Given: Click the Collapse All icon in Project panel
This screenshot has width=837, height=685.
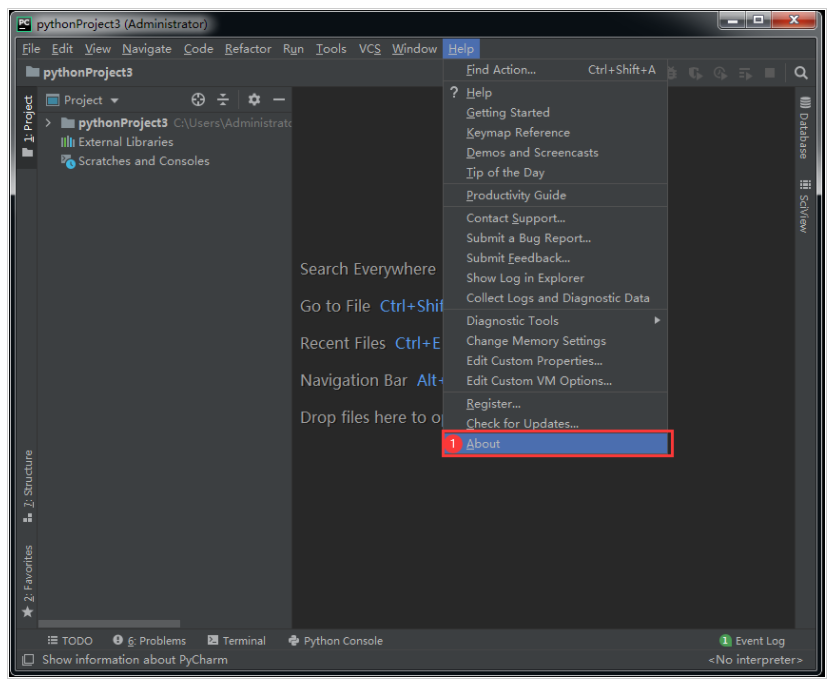Looking at the screenshot, I should tap(223, 100).
